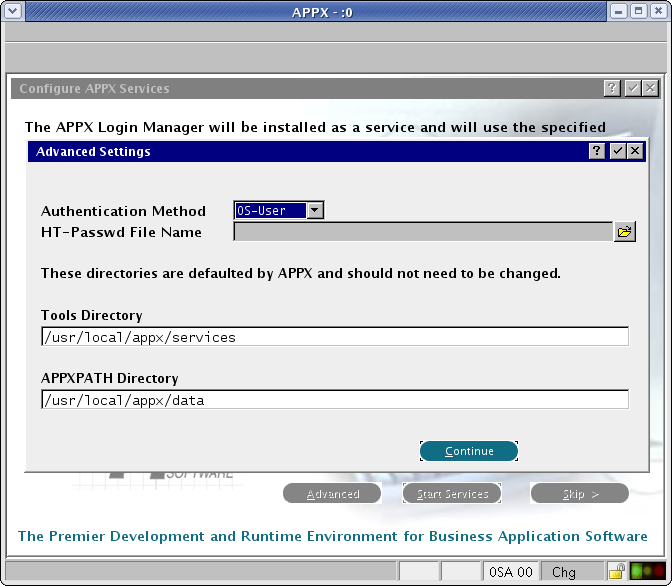Close the Advanced Settings dialog
The image size is (672, 586).
[636, 151]
